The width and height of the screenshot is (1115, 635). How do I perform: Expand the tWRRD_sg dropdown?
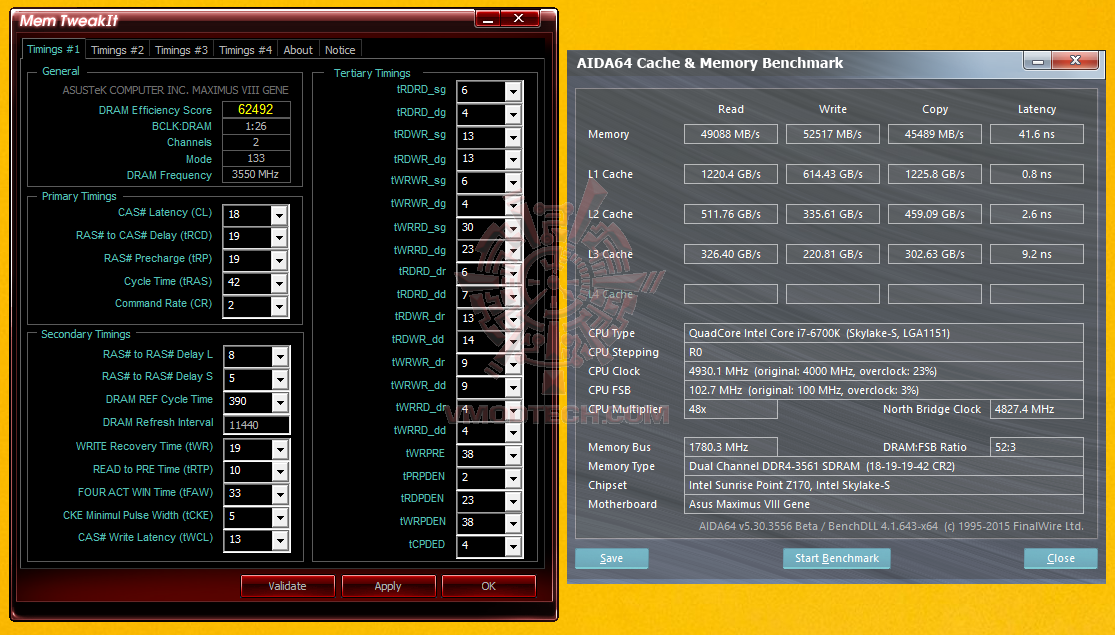pos(513,228)
